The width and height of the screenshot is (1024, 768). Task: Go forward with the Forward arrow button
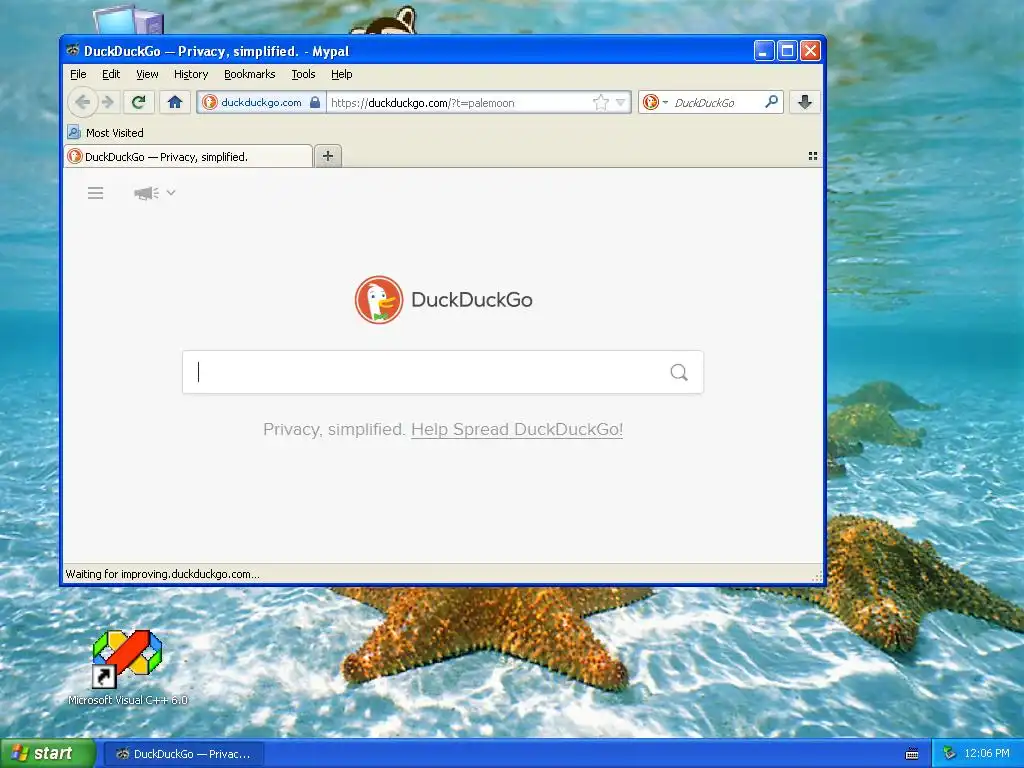coord(108,102)
